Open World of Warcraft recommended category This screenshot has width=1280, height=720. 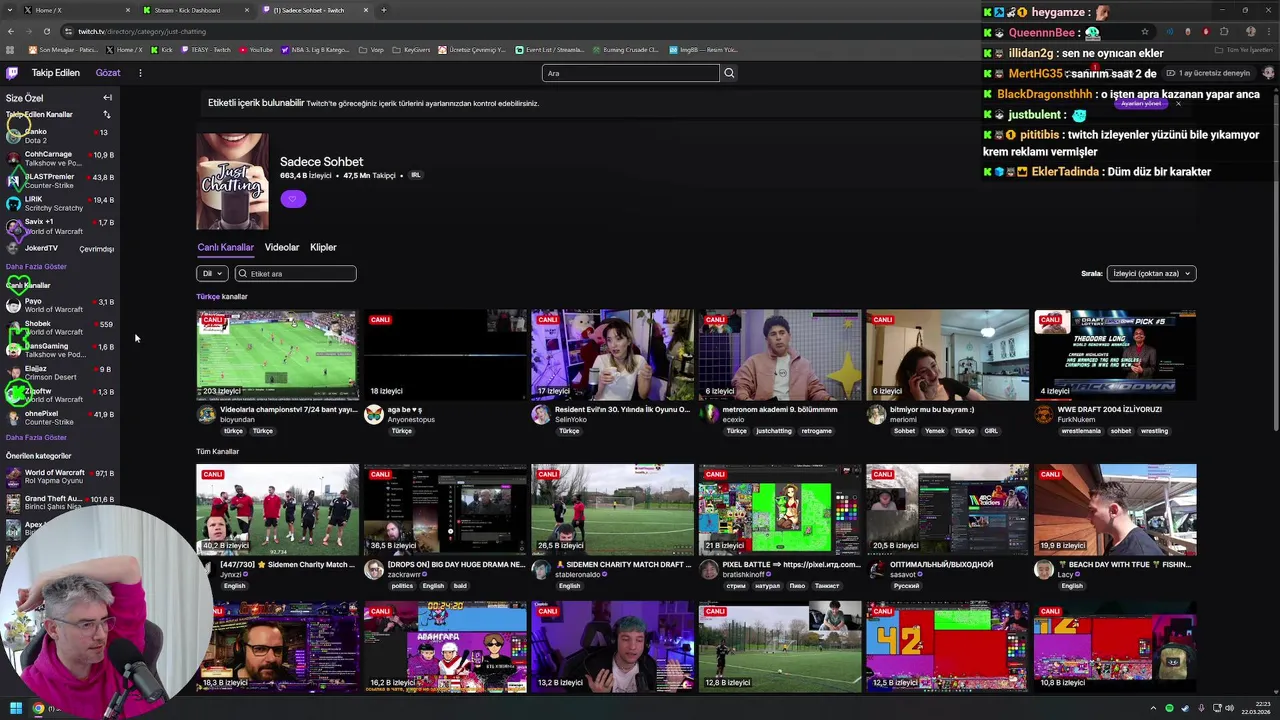59,476
